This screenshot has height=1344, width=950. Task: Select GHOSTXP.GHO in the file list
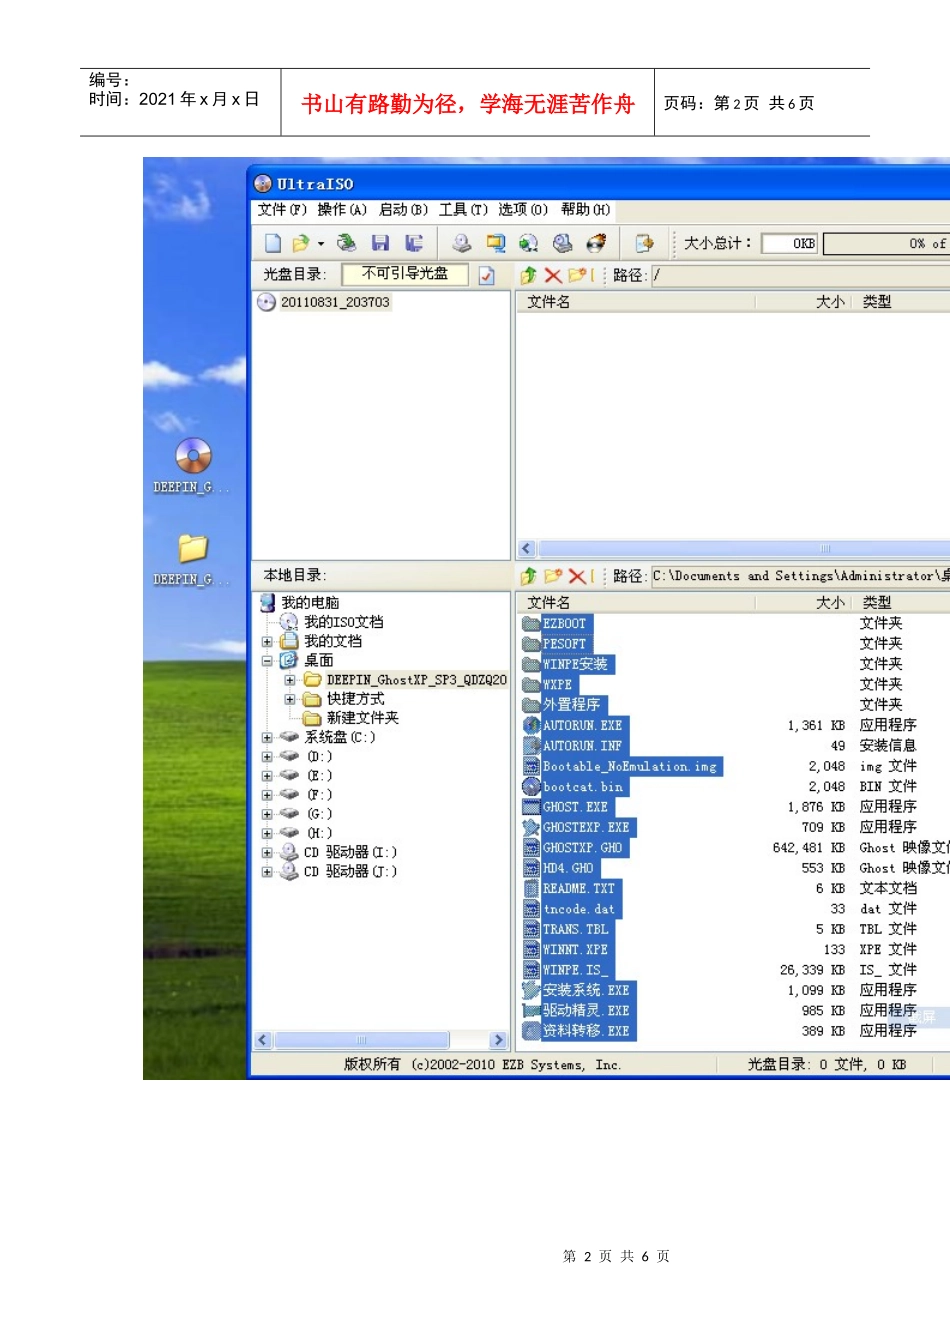582,848
